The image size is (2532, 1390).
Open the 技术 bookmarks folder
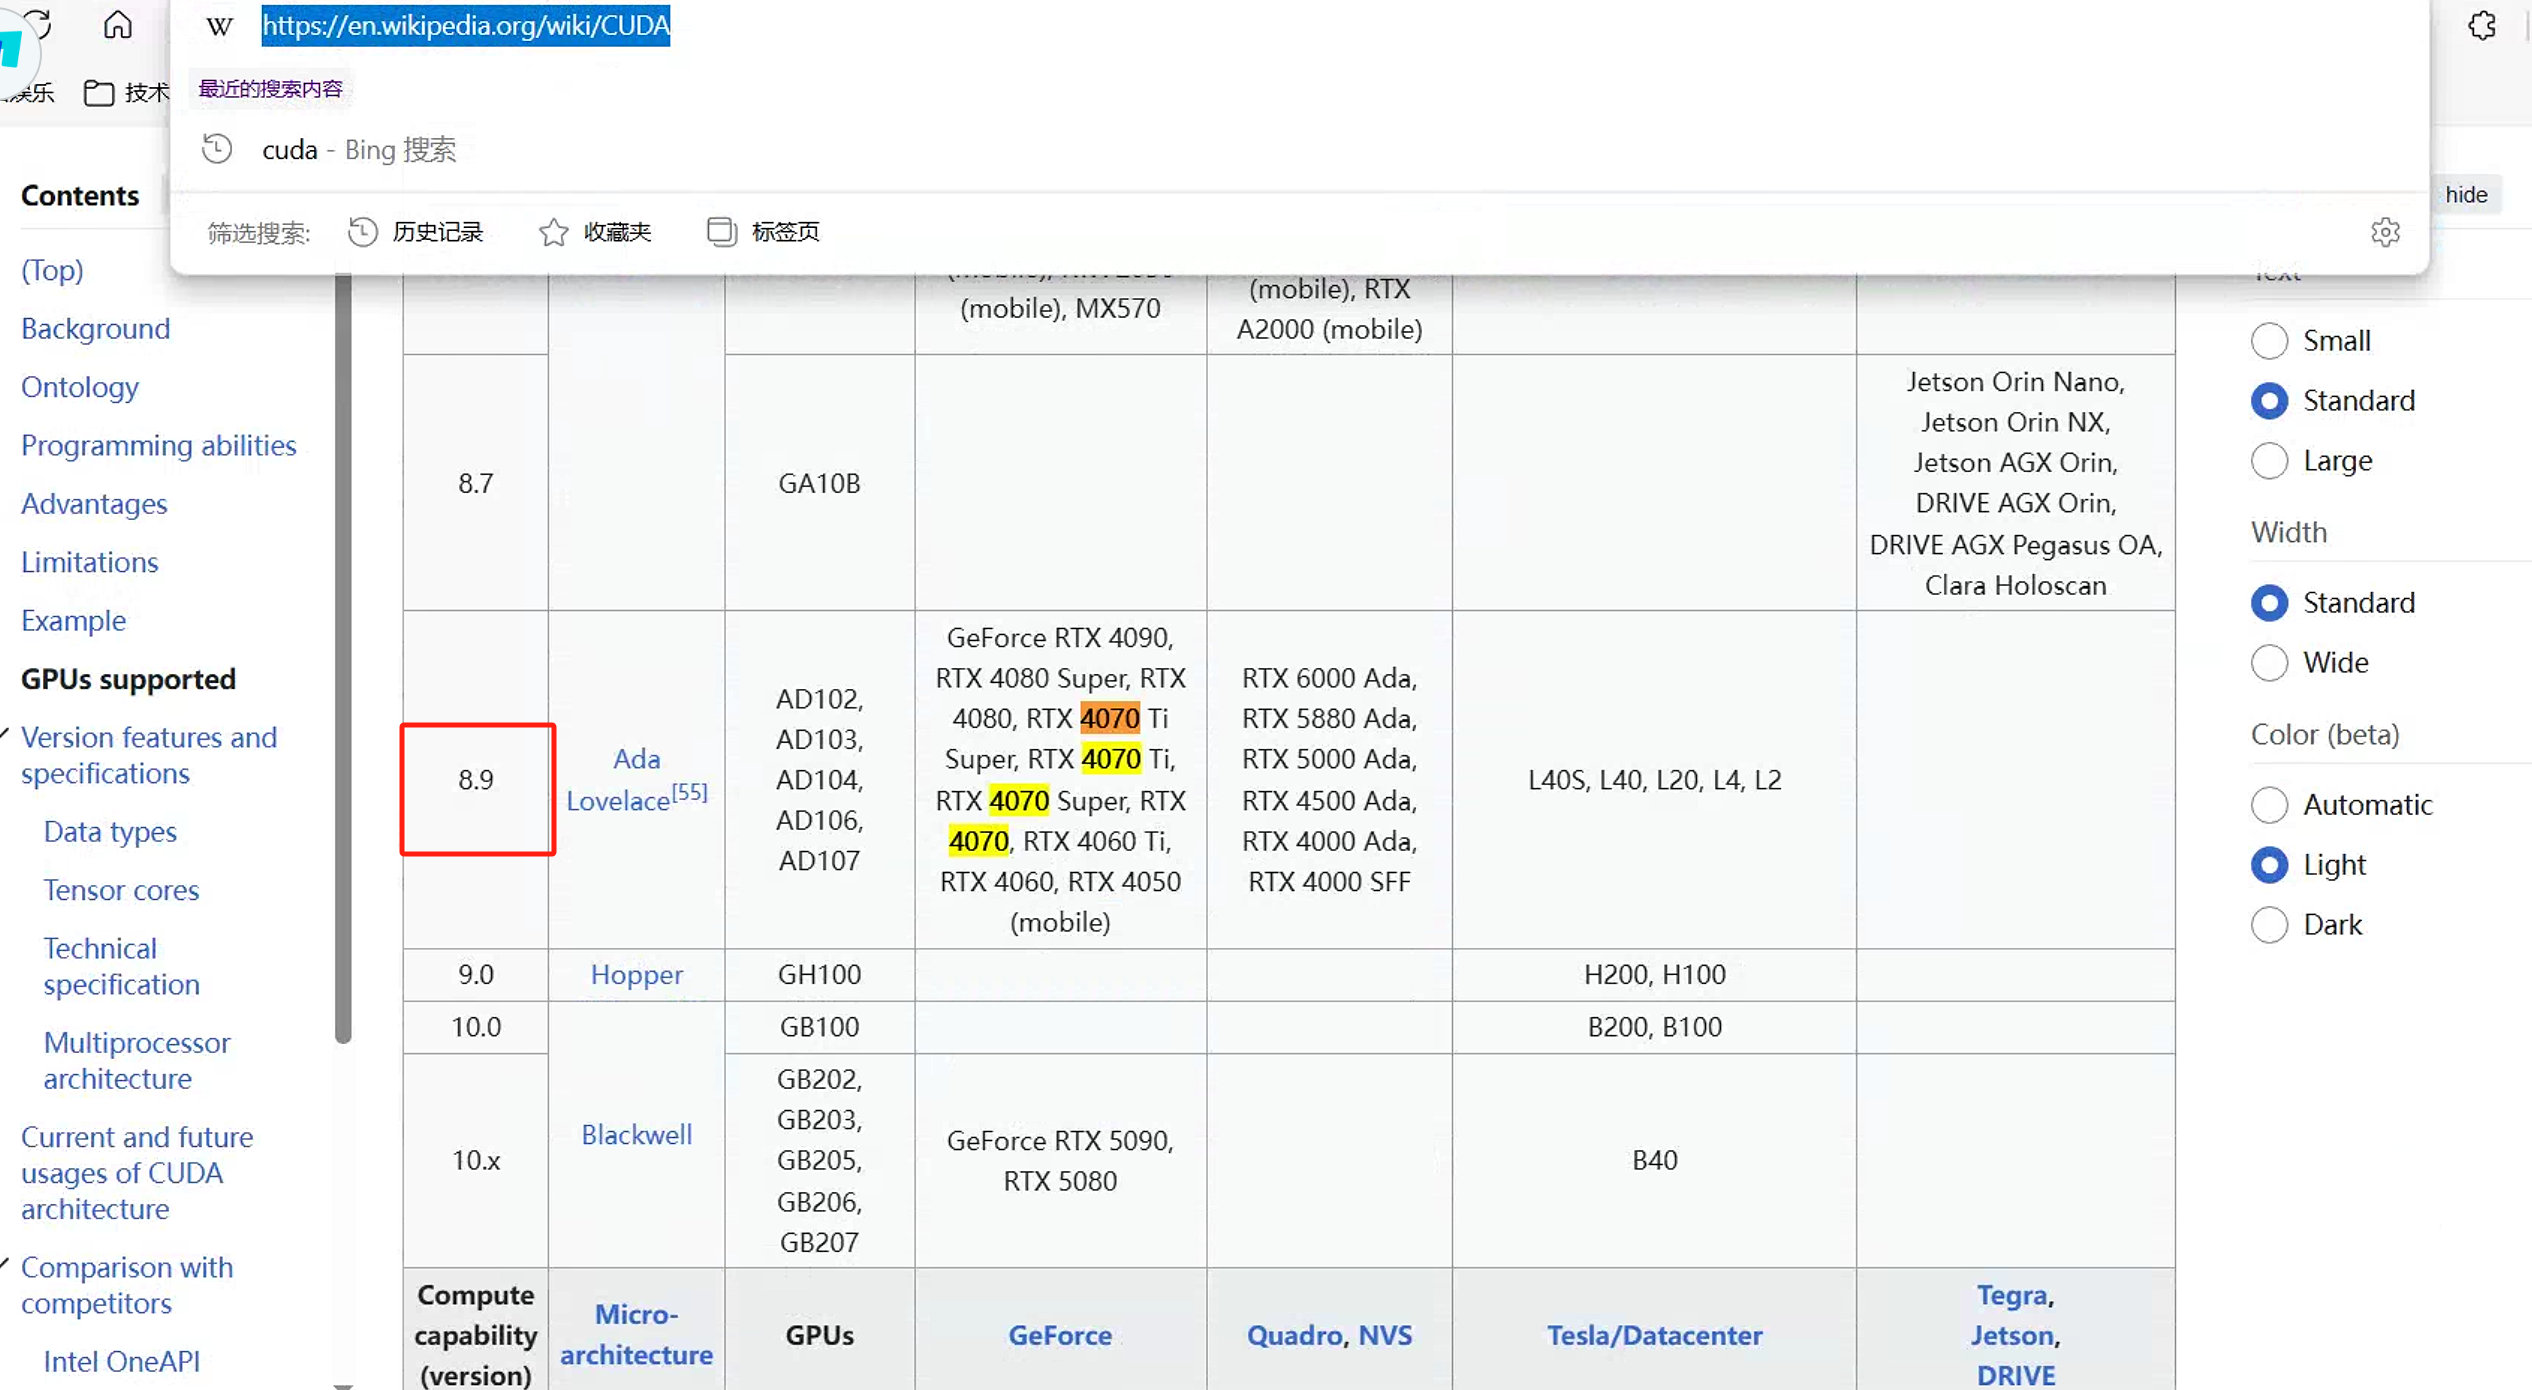126,93
